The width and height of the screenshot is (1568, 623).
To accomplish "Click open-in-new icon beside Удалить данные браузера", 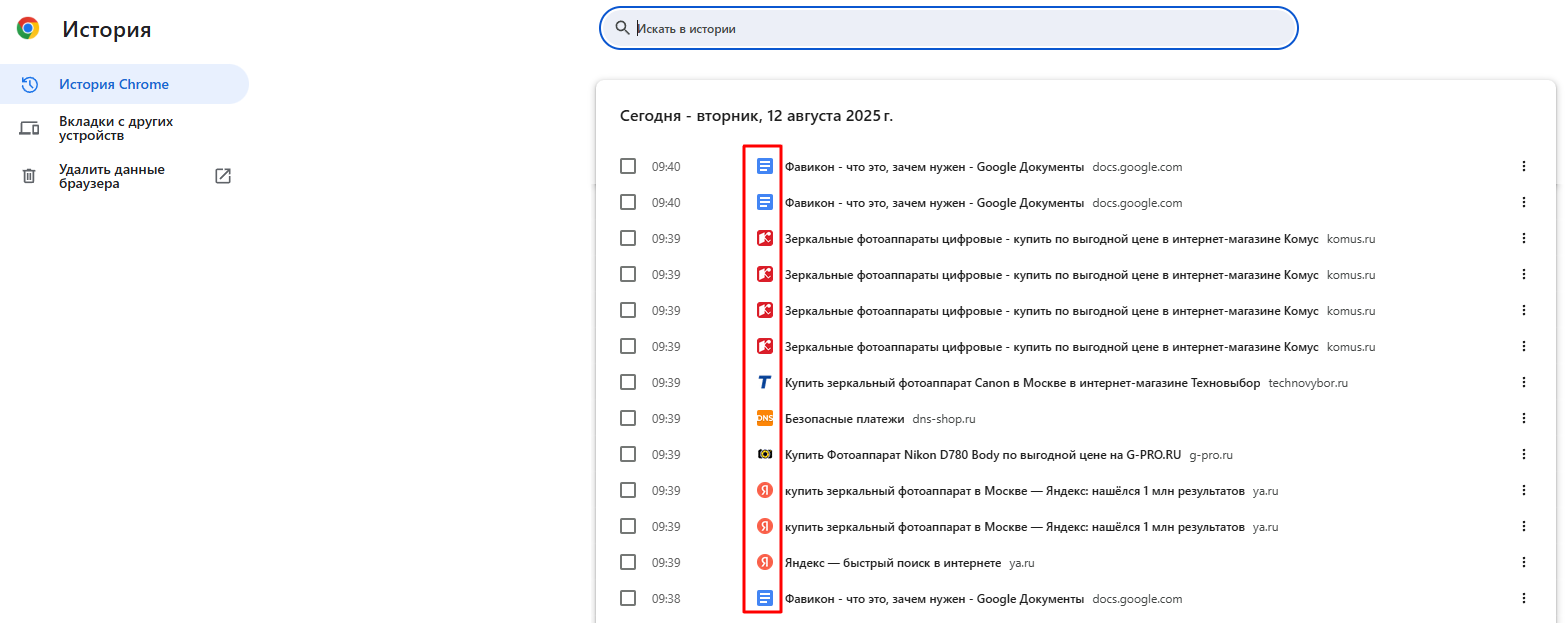I will 223,176.
